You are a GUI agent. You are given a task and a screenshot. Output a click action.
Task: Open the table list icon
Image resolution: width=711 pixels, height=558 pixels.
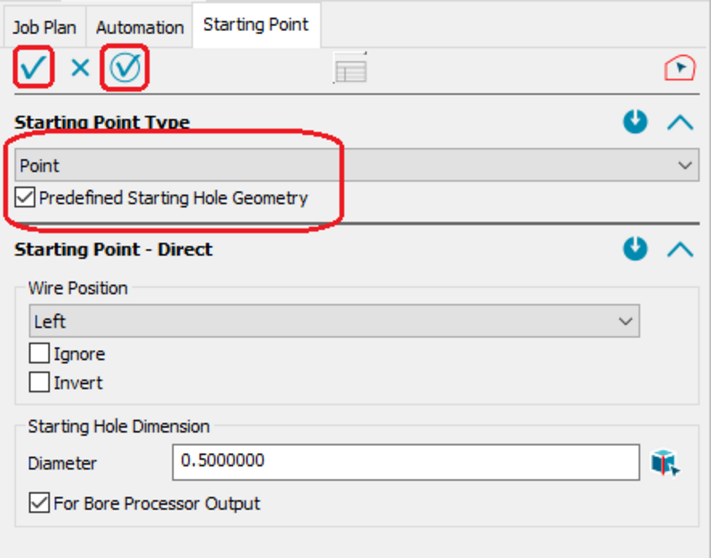(x=350, y=69)
